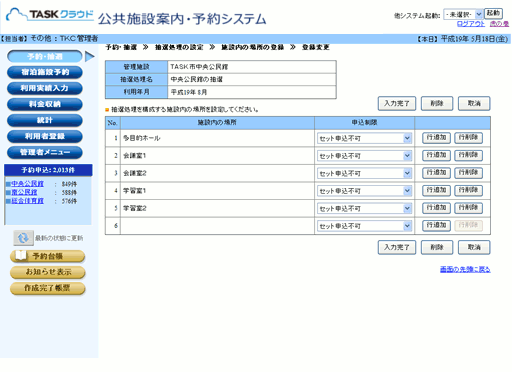Click 行削除 in the 多目的ホール row

pyautogui.click(x=468, y=138)
